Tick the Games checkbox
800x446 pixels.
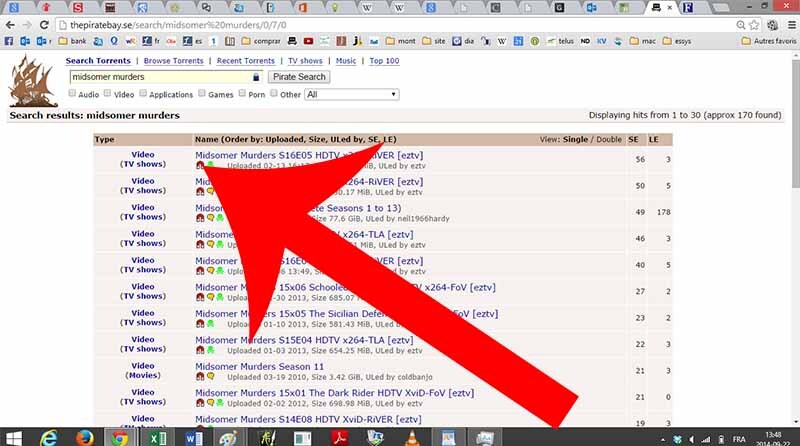click(x=202, y=93)
